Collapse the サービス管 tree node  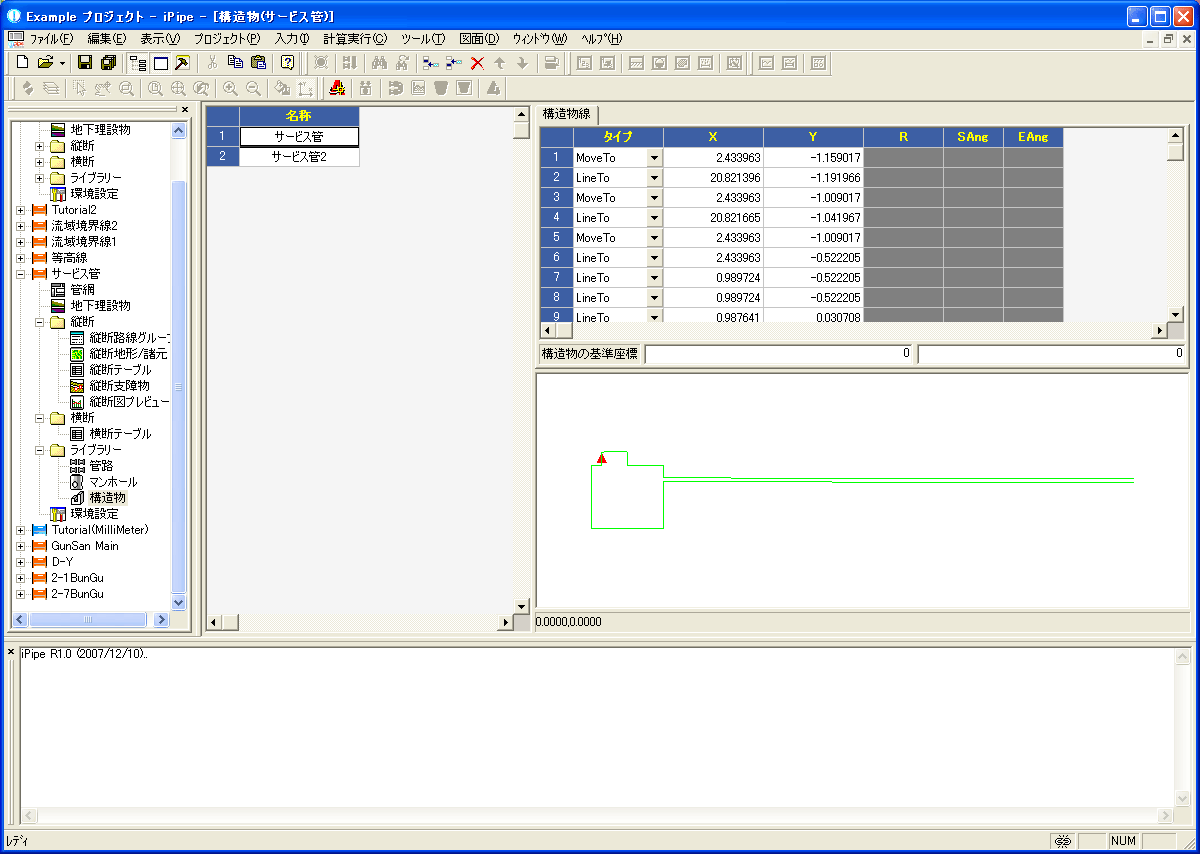tap(21, 273)
